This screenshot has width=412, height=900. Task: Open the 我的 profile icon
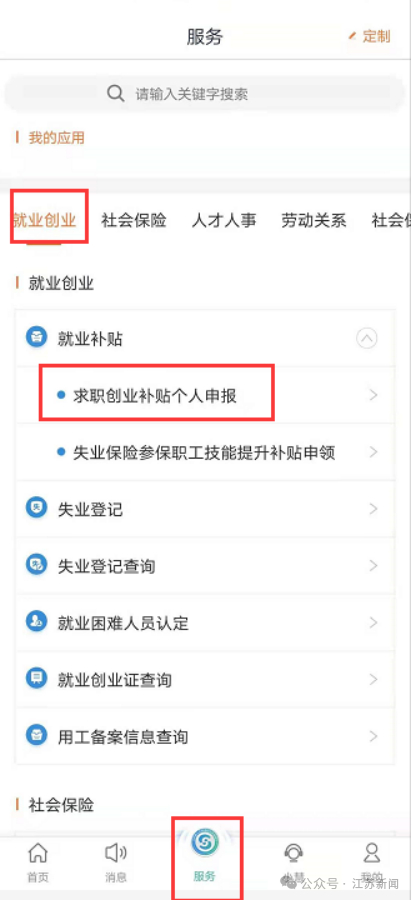[x=372, y=852]
